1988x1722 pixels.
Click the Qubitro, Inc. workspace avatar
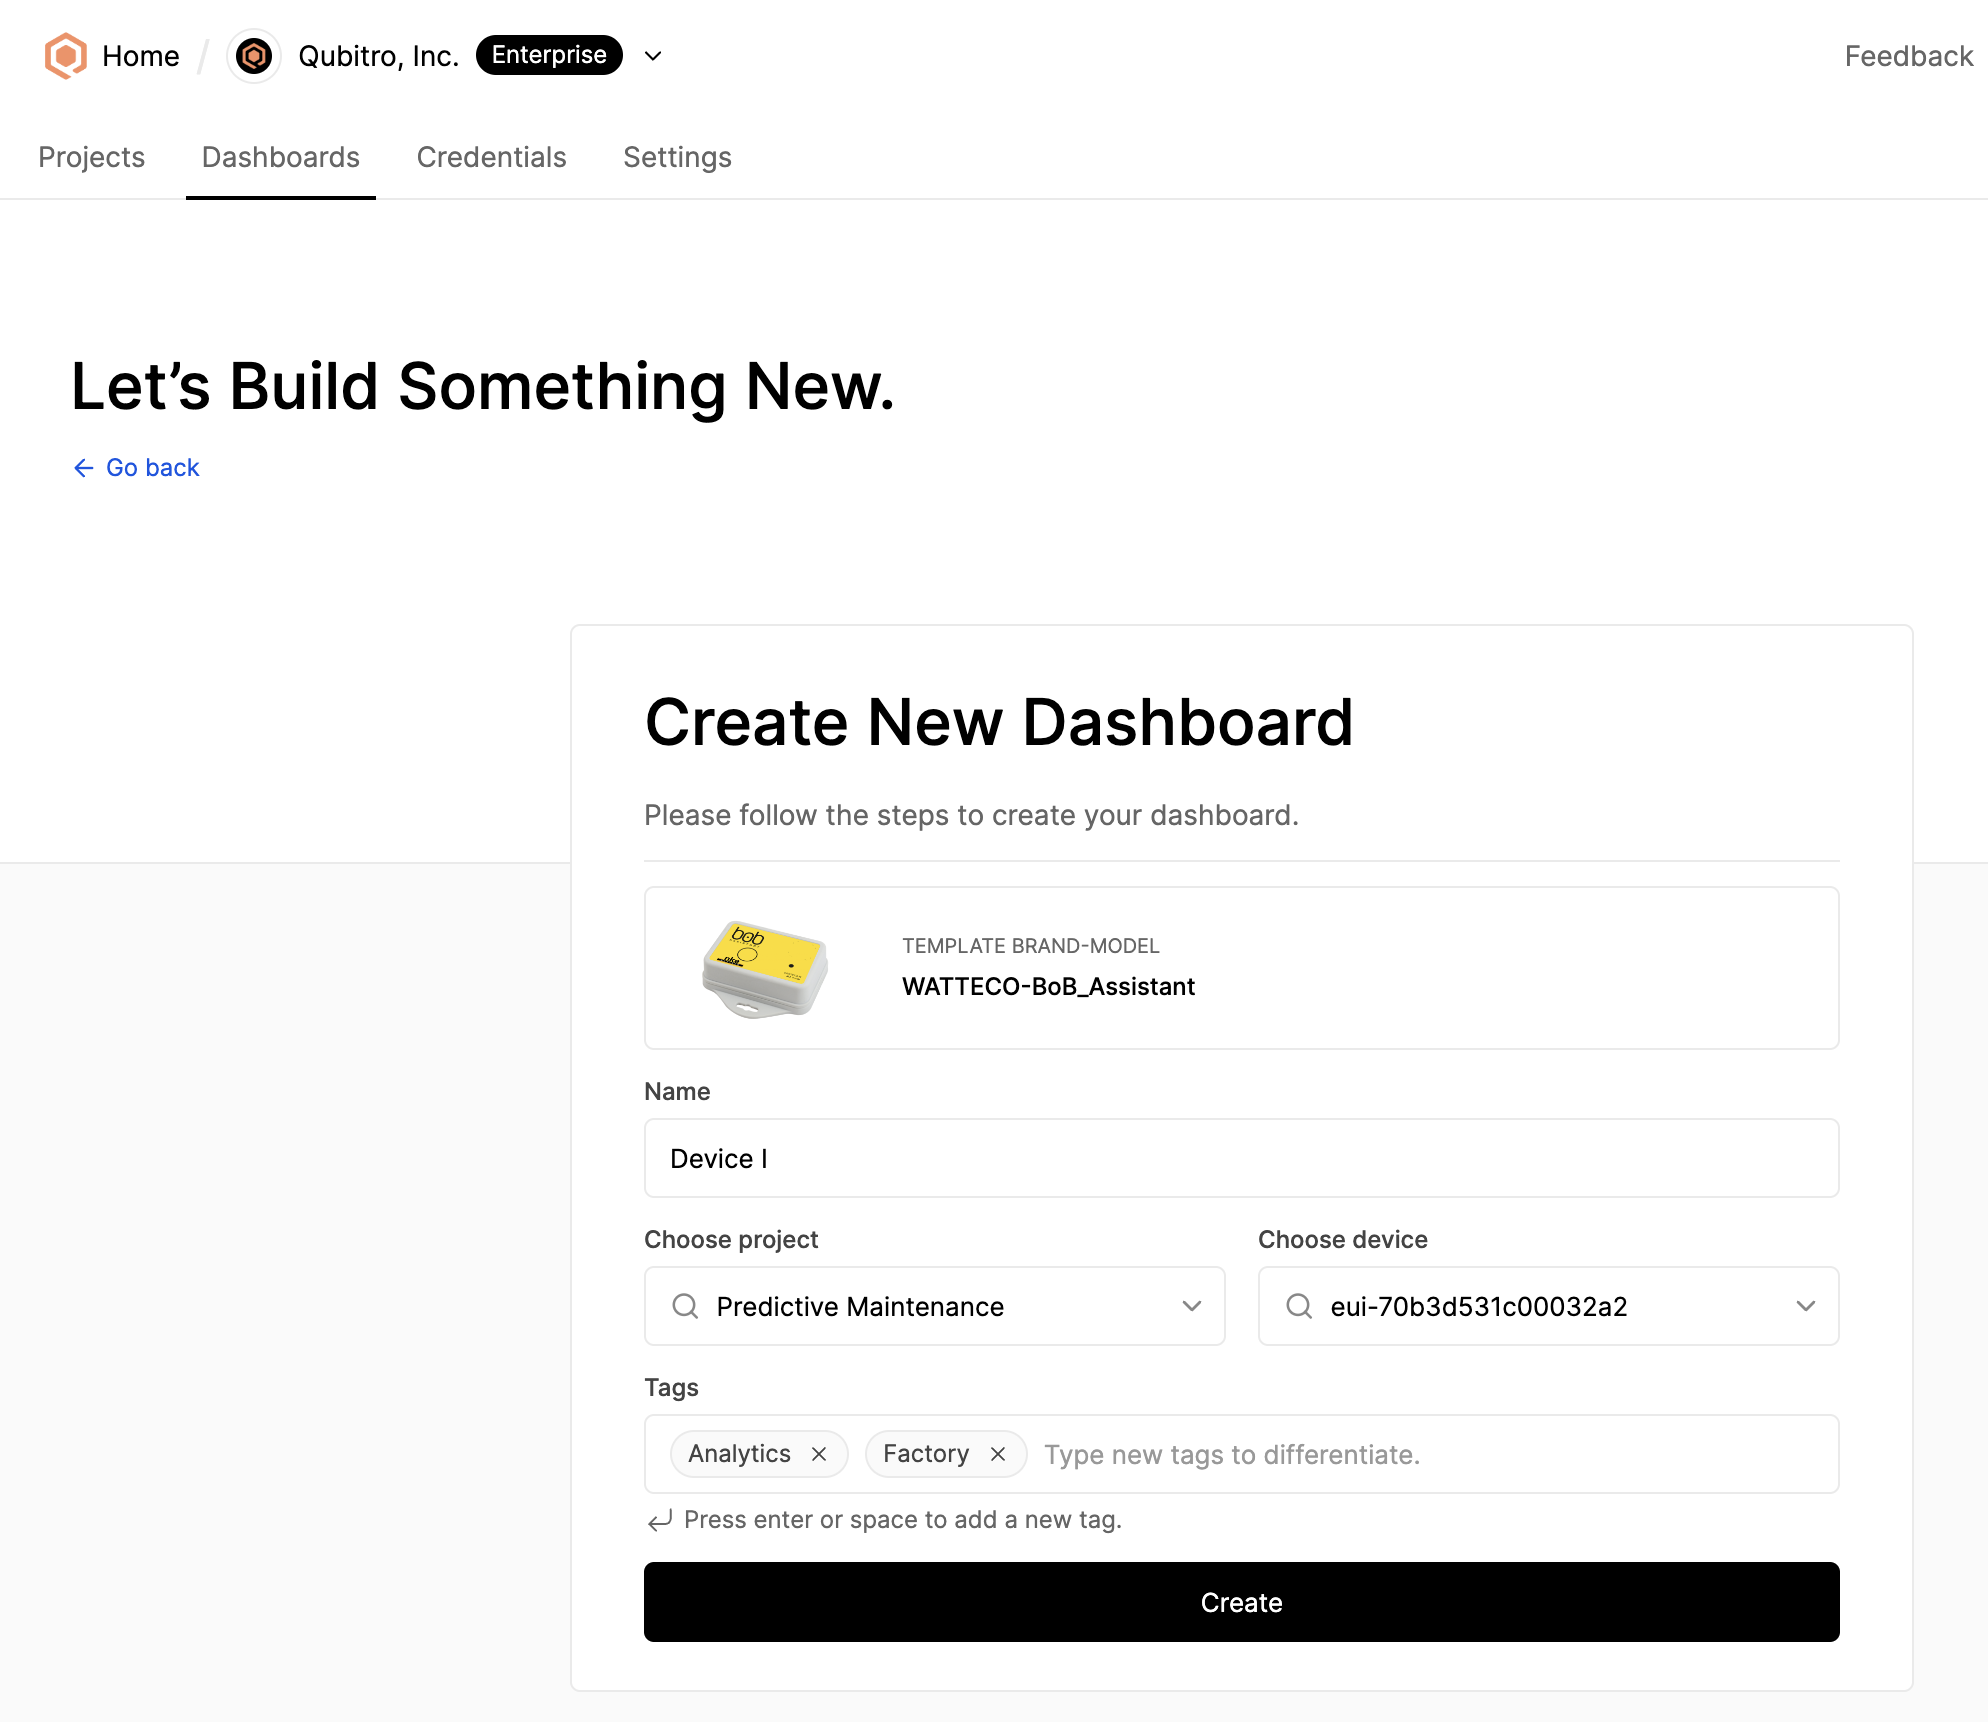pyautogui.click(x=254, y=56)
